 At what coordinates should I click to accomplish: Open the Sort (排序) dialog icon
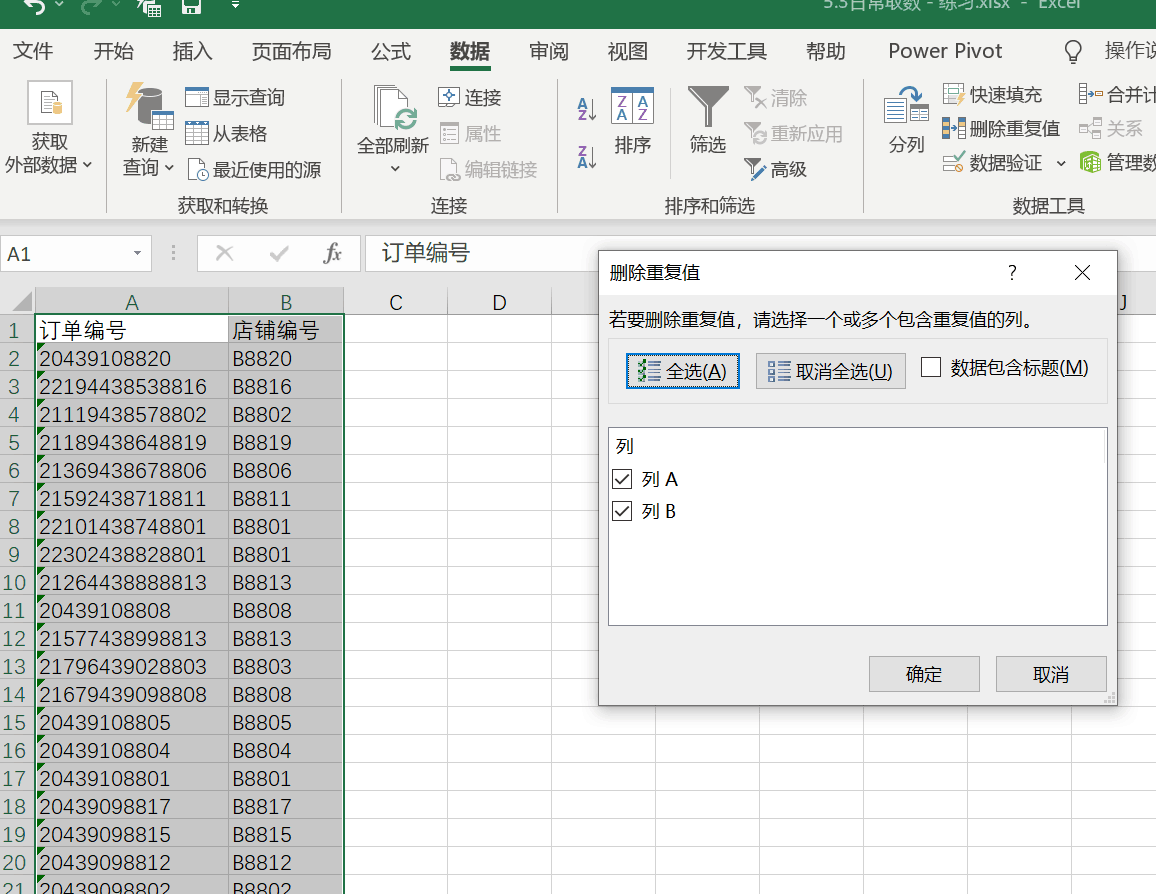click(633, 108)
